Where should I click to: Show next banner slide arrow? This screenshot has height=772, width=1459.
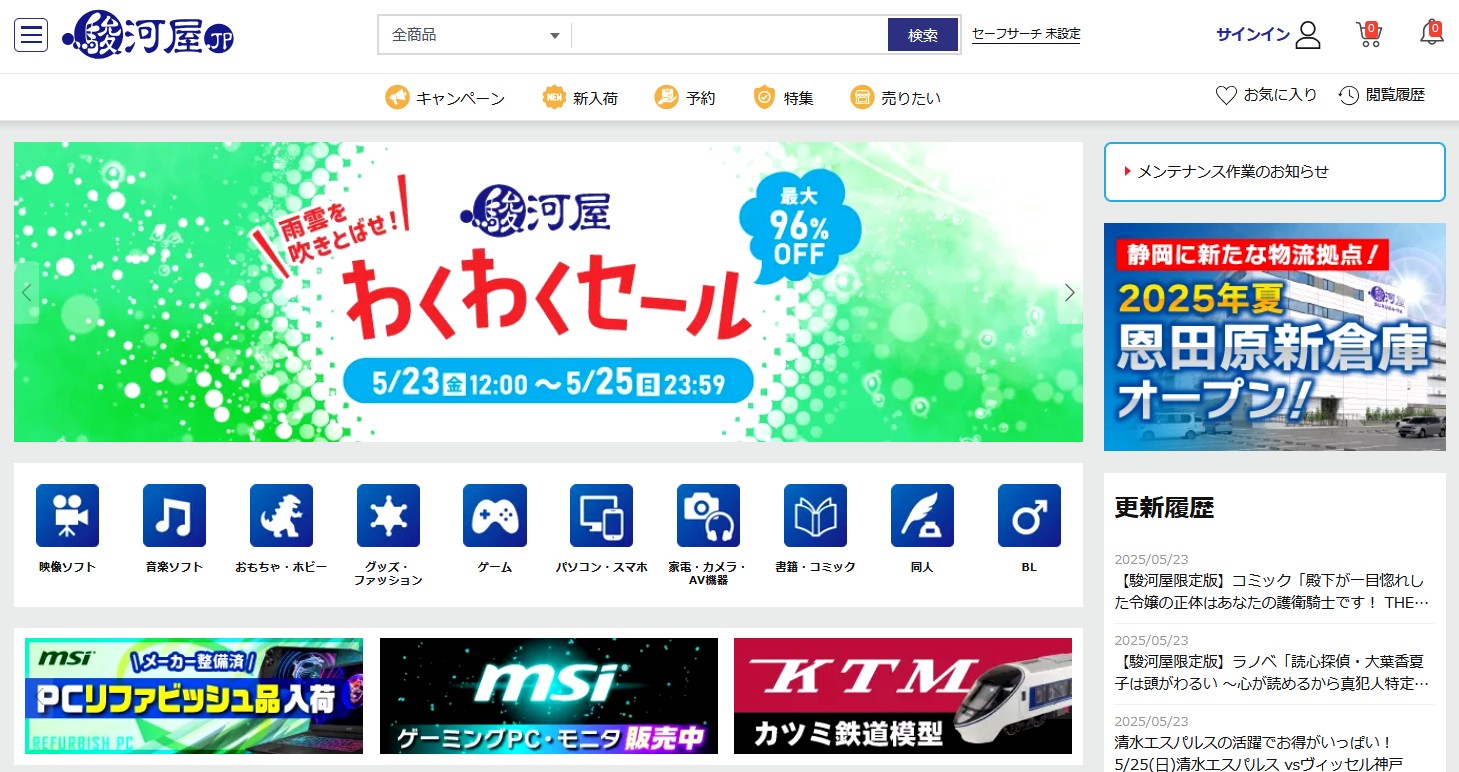click(x=1070, y=292)
